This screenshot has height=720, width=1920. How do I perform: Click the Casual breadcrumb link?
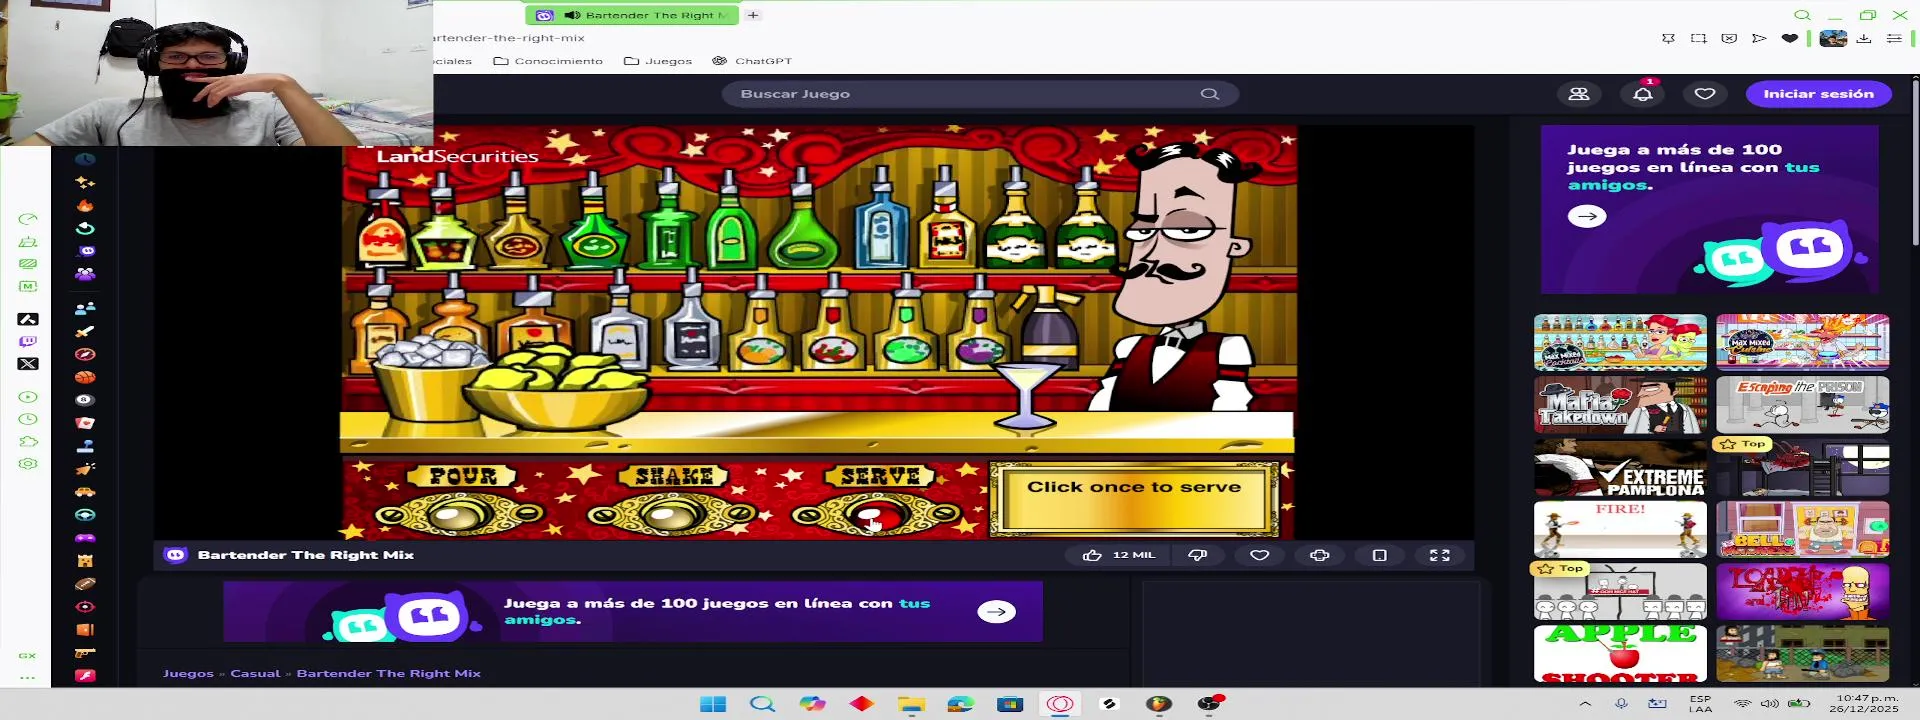255,673
